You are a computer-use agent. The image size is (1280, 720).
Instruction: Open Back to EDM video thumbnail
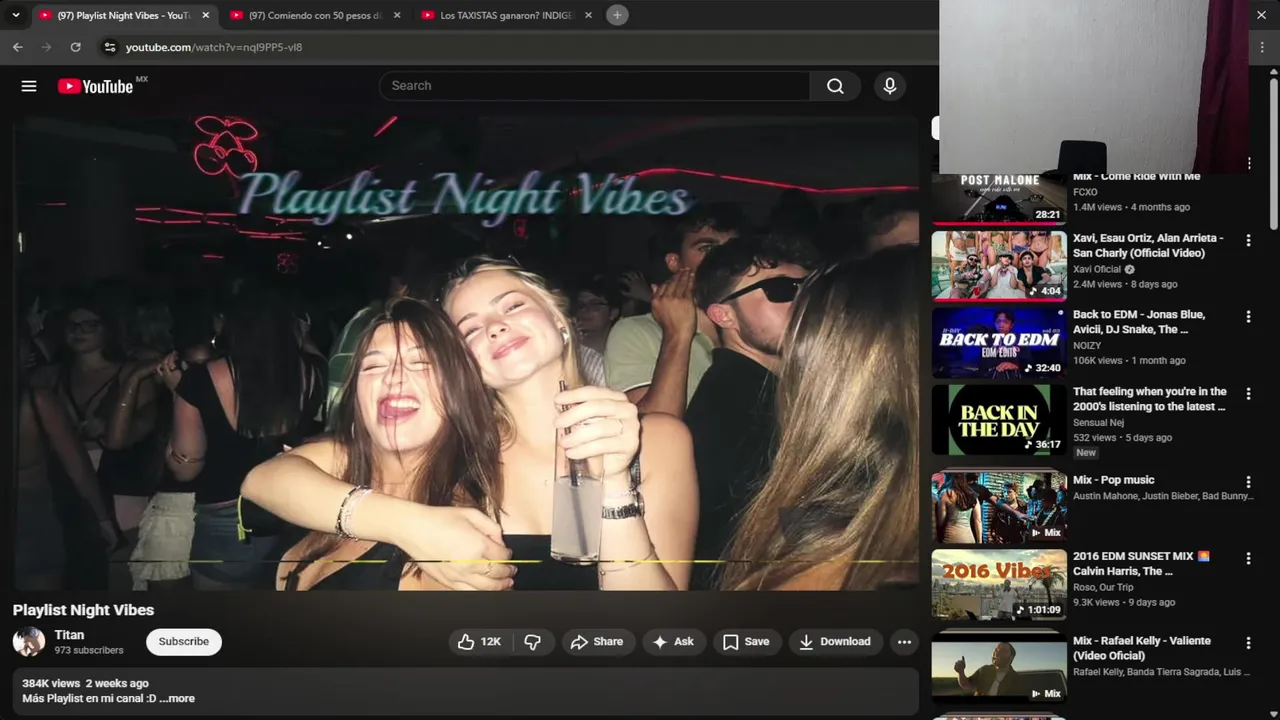coord(999,342)
